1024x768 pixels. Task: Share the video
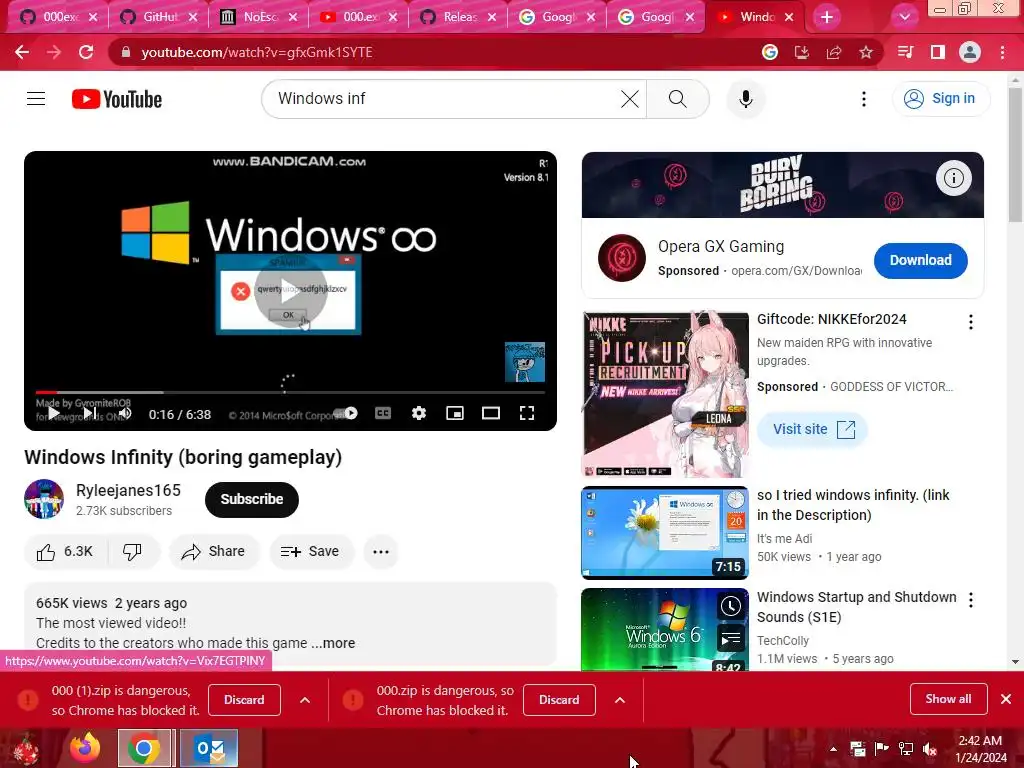click(x=214, y=552)
